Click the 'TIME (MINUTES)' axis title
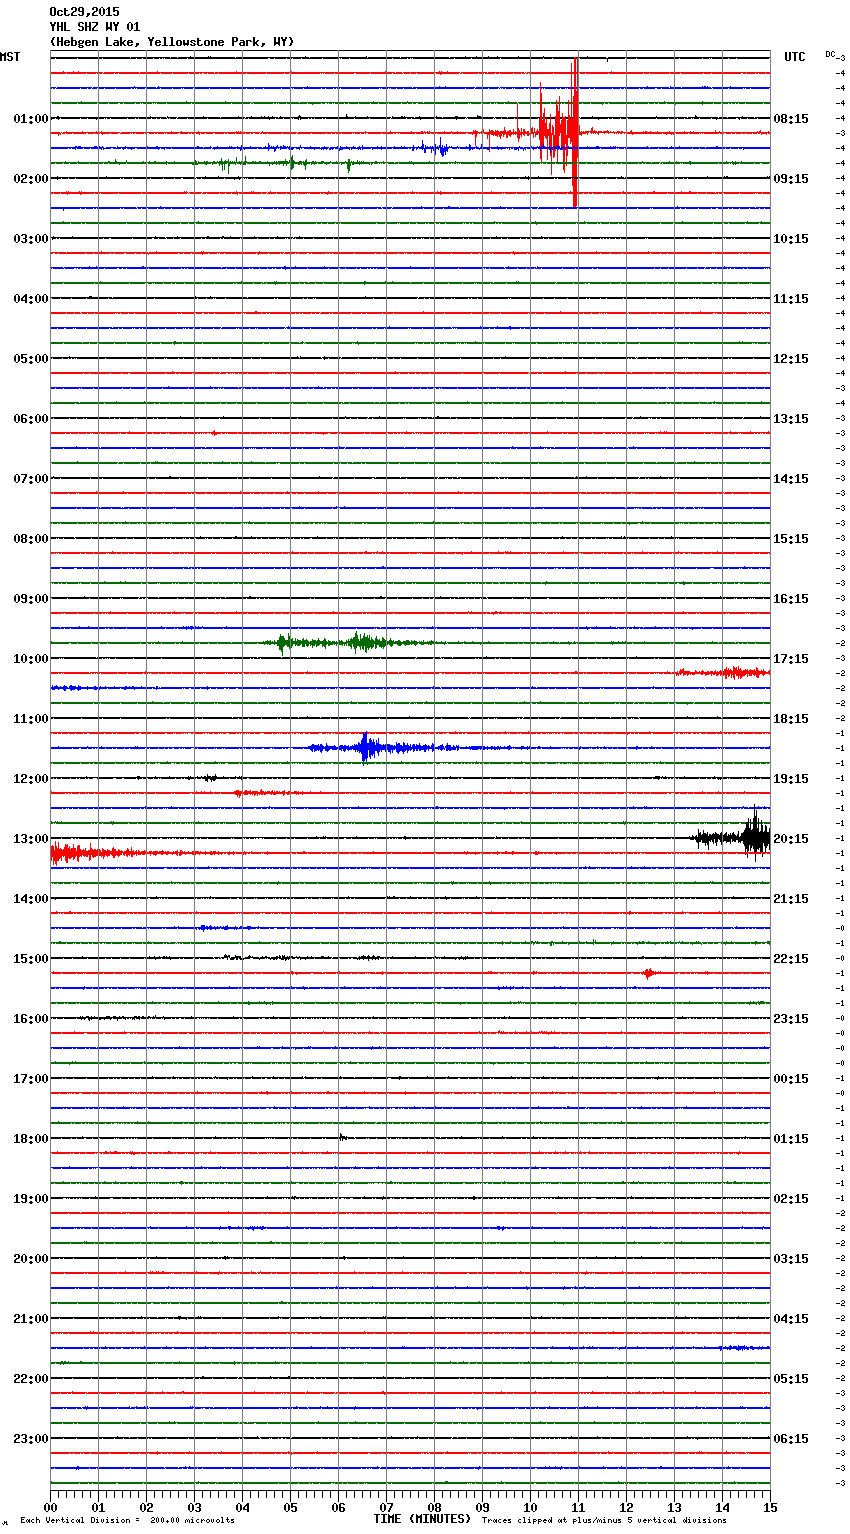 422,1519
